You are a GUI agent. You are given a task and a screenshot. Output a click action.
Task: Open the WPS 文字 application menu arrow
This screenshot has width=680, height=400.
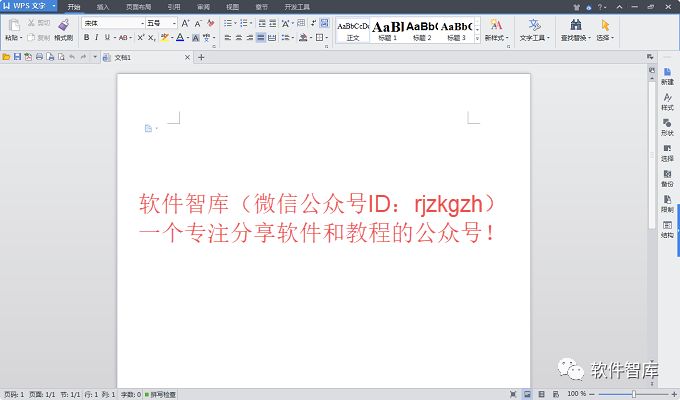[x=54, y=6]
